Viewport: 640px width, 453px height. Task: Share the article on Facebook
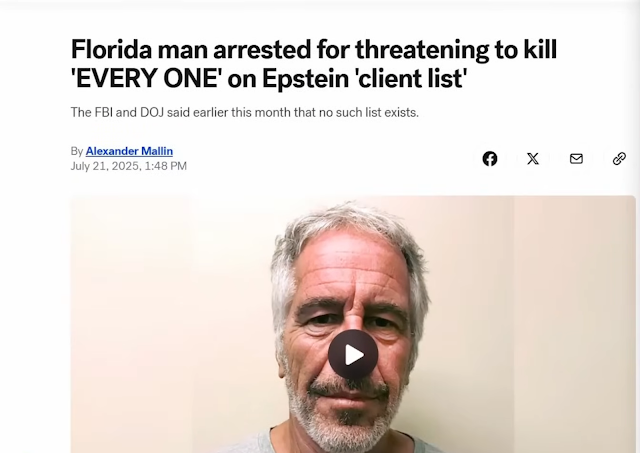pos(490,158)
